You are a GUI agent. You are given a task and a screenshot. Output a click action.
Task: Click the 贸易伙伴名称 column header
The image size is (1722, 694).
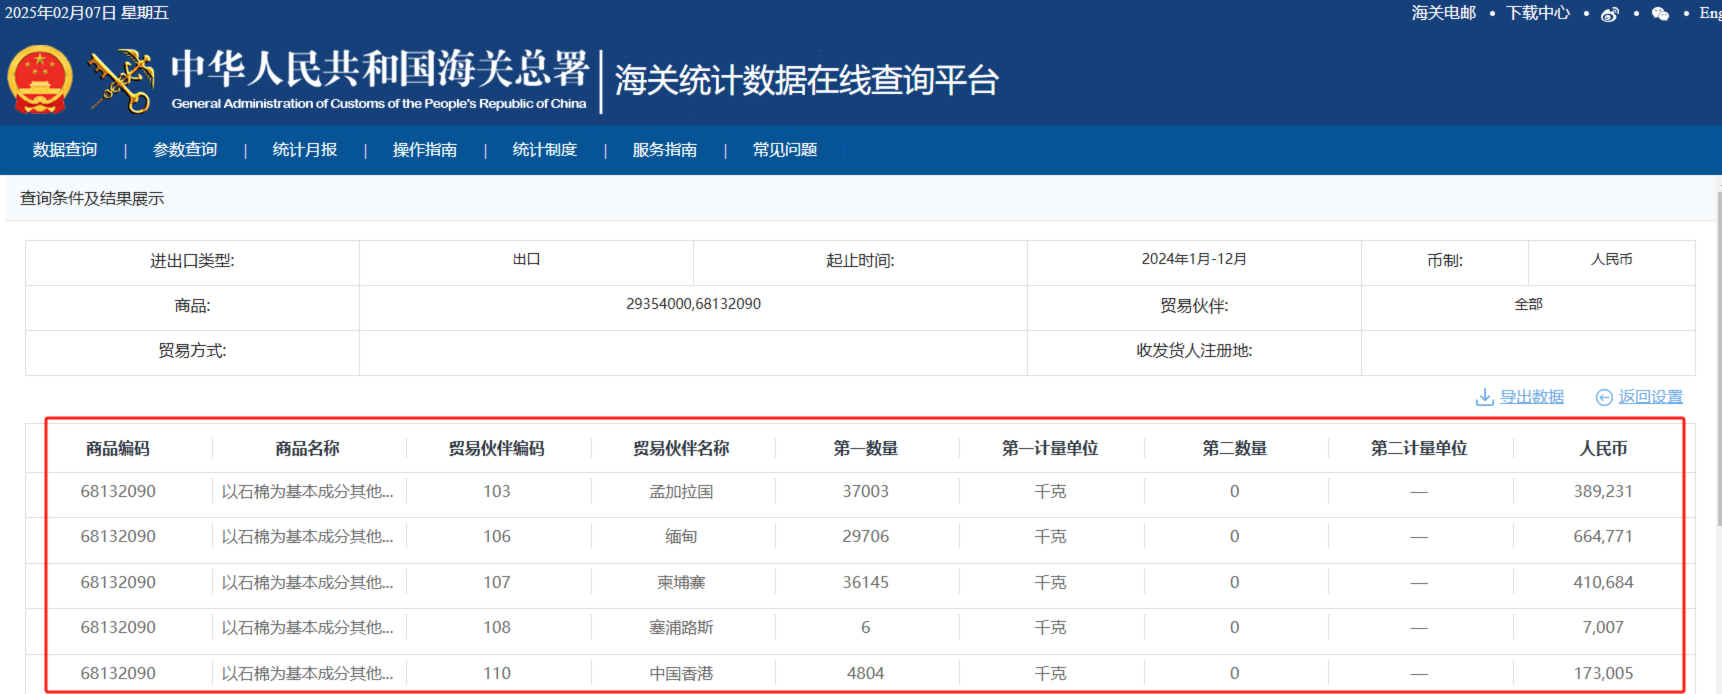tap(681, 449)
